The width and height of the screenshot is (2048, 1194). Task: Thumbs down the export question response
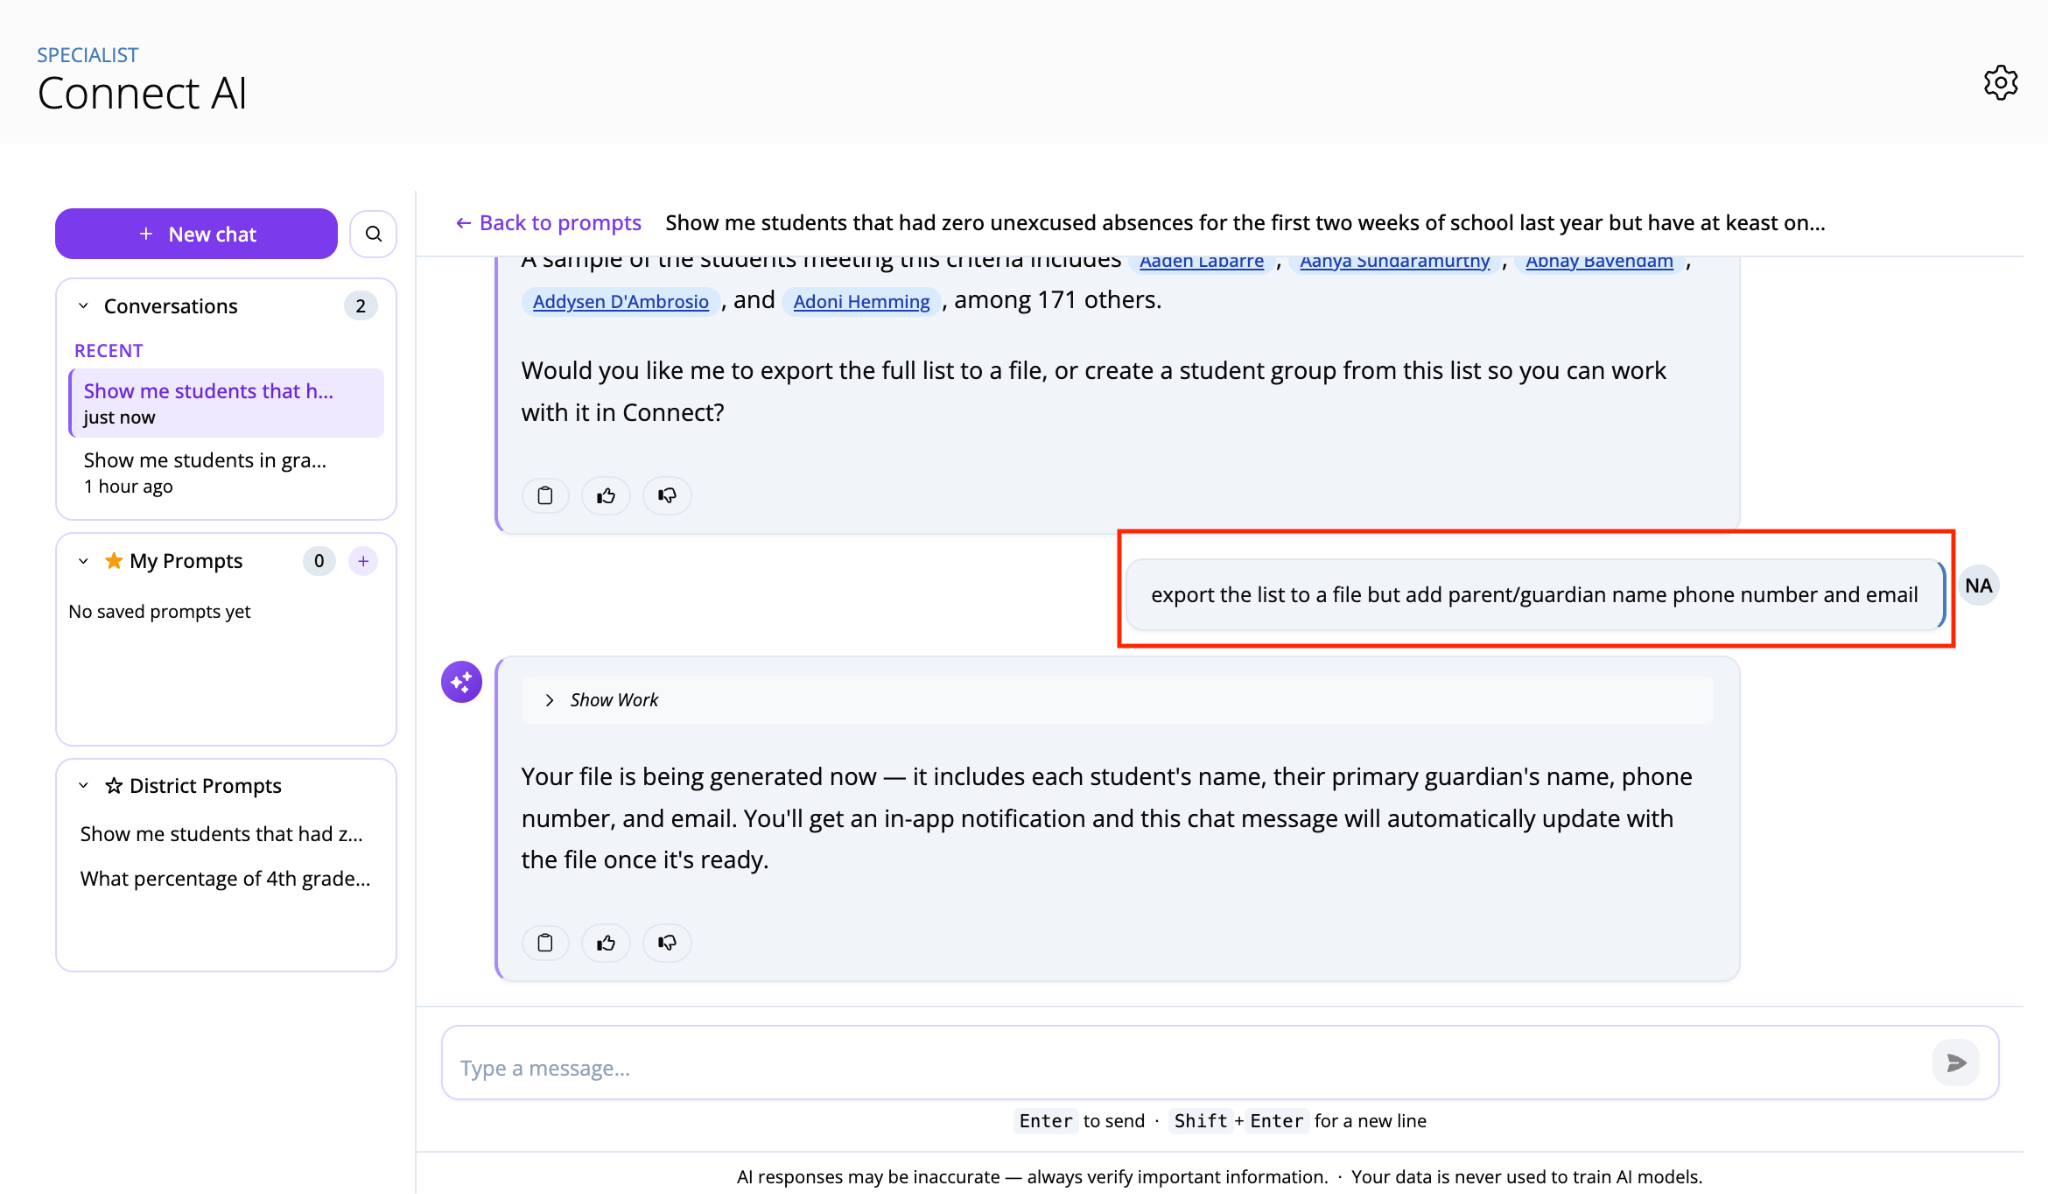click(x=667, y=496)
